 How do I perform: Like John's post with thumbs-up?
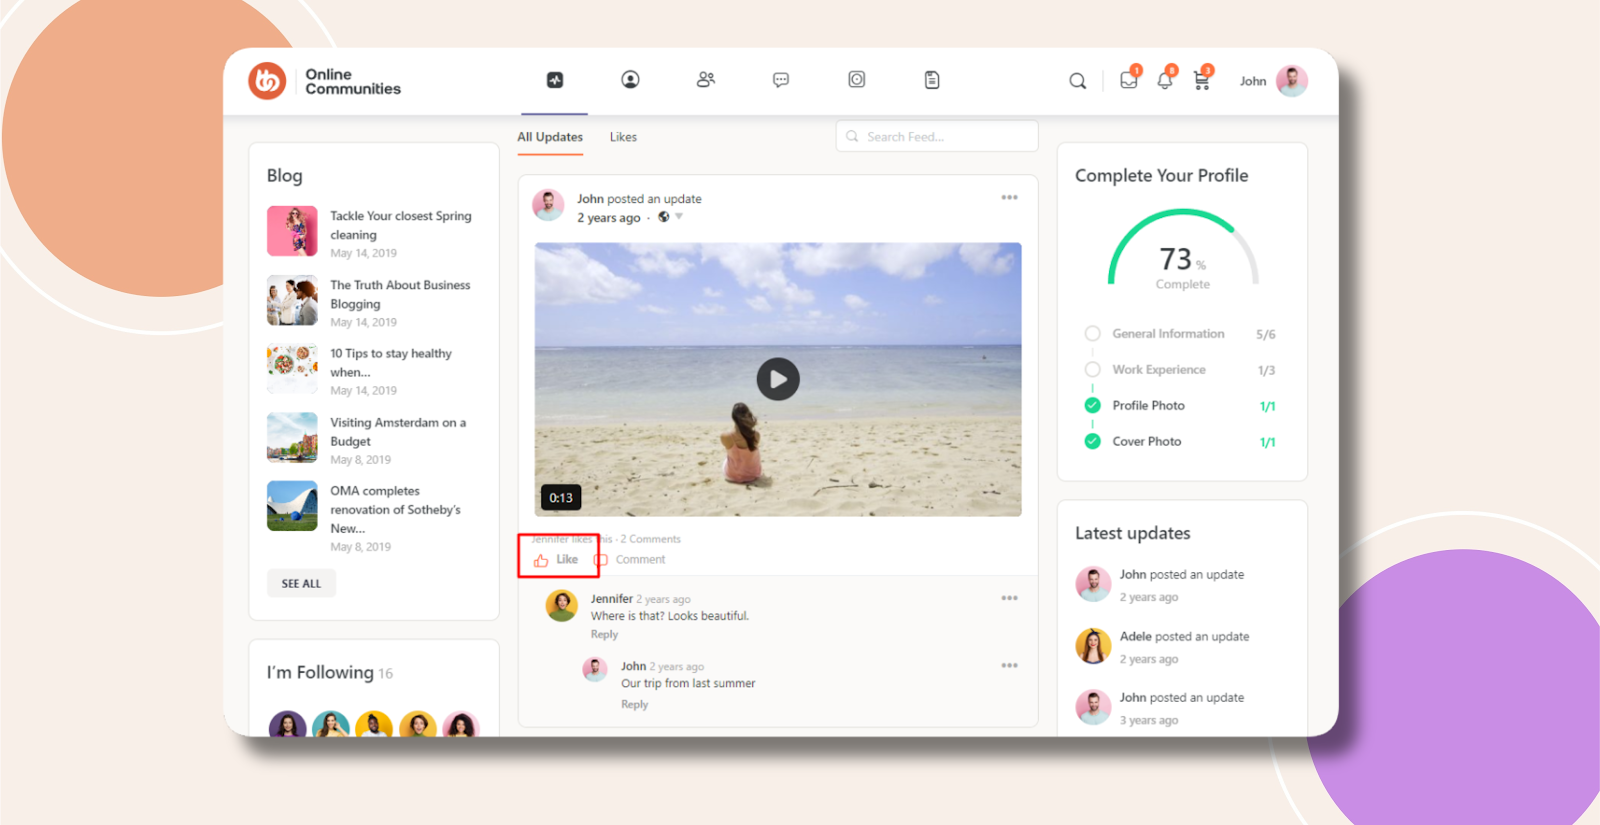pyautogui.click(x=556, y=560)
